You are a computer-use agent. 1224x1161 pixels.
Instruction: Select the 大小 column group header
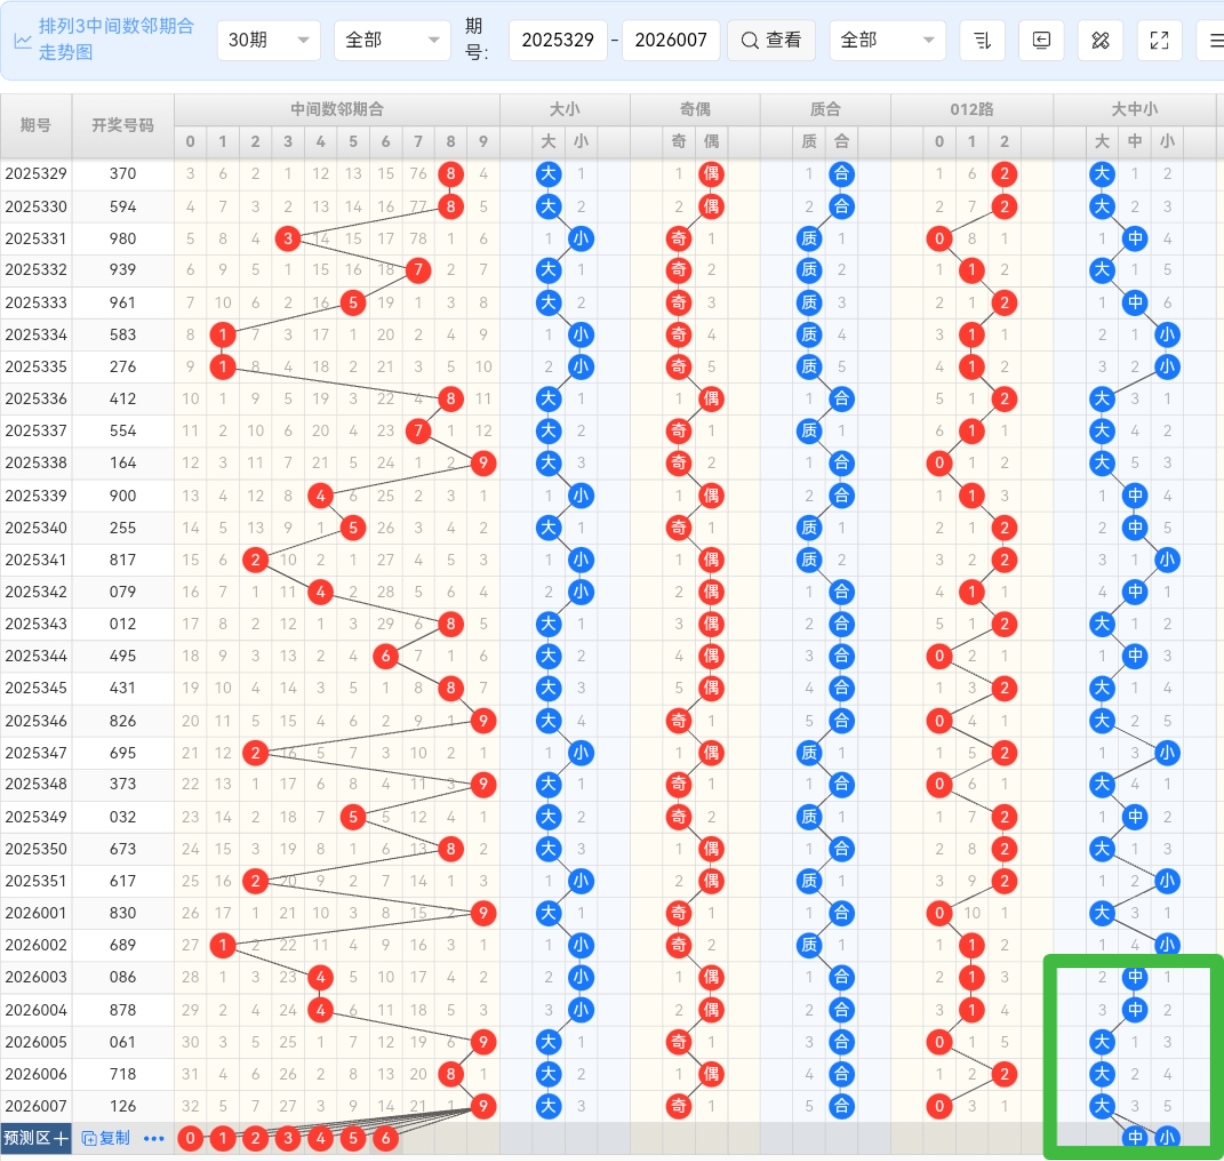[x=565, y=109]
